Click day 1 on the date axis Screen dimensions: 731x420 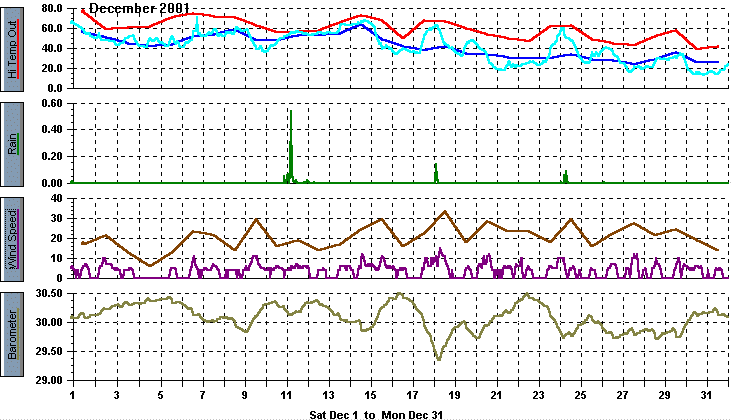click(74, 394)
